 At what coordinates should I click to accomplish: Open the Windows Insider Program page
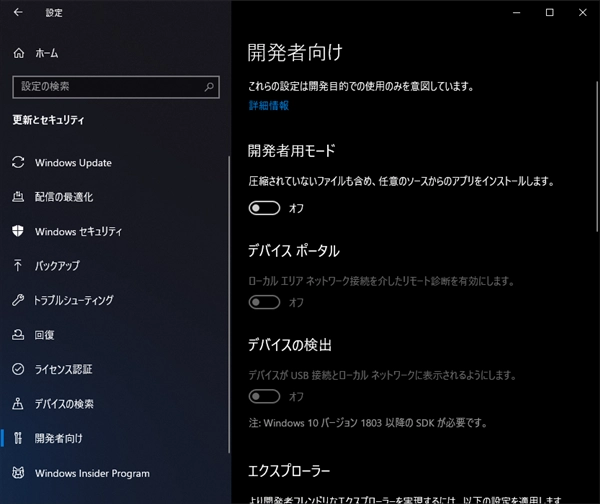[x=114, y=473]
